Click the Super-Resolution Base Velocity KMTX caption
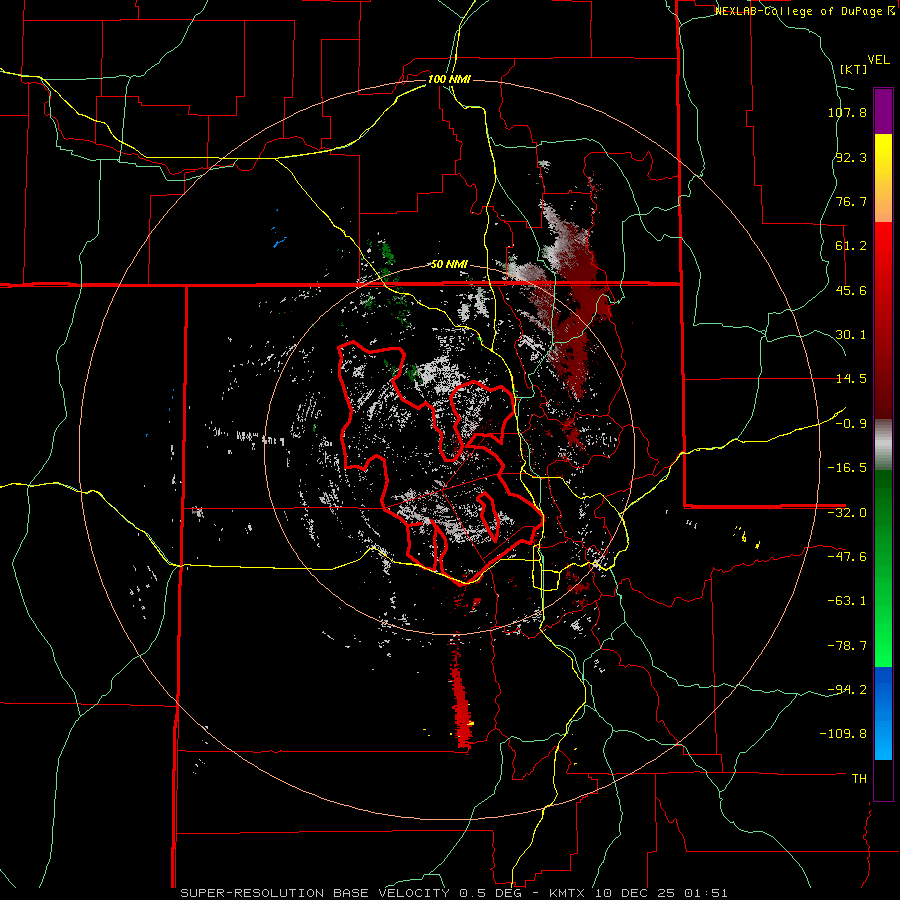This screenshot has height=900, width=900. (454, 893)
